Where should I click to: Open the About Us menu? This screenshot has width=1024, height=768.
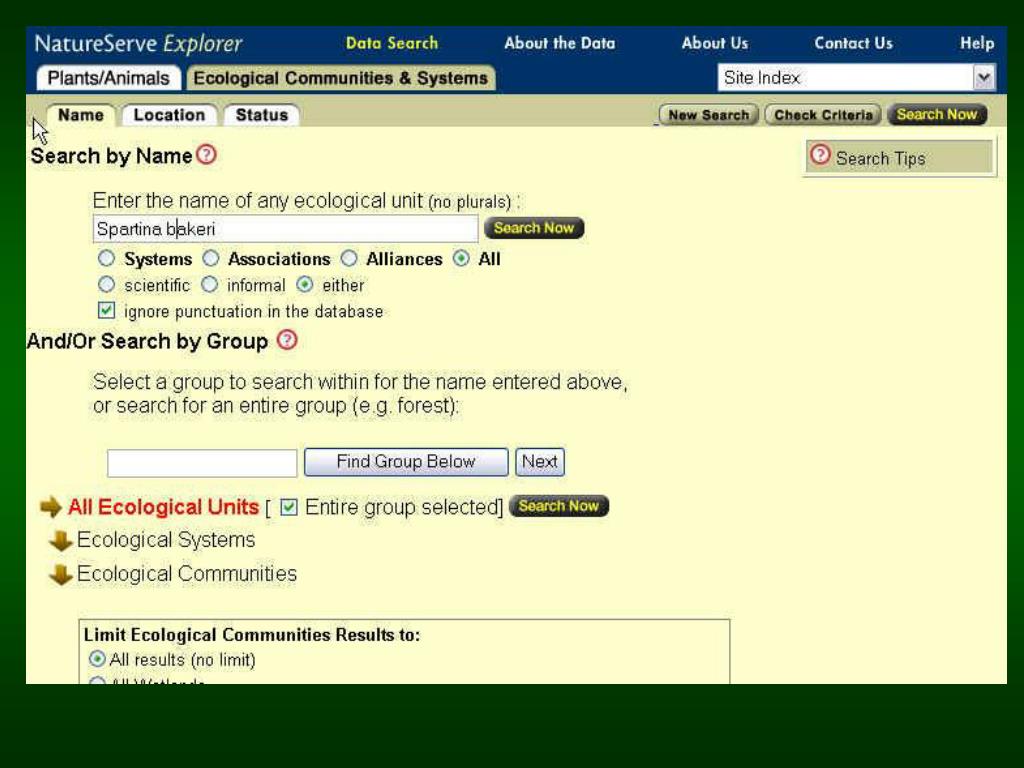click(x=714, y=43)
